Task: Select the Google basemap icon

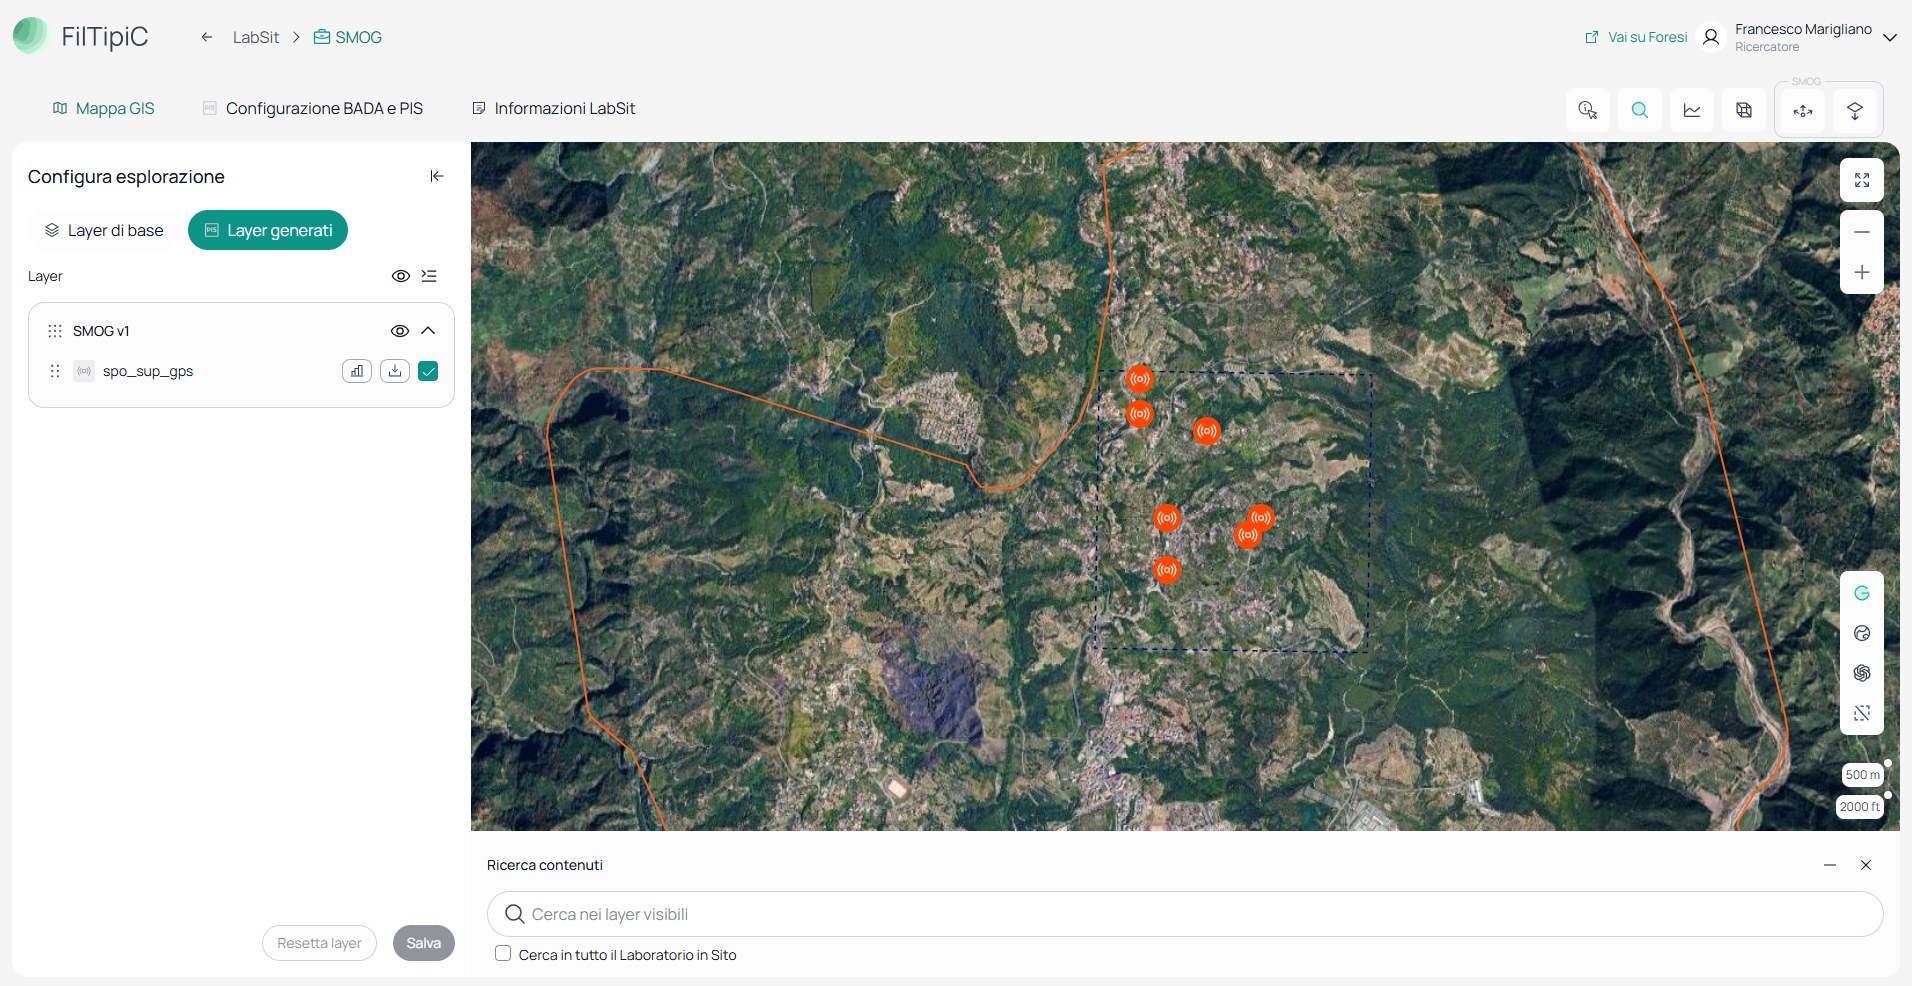Action: point(1862,593)
